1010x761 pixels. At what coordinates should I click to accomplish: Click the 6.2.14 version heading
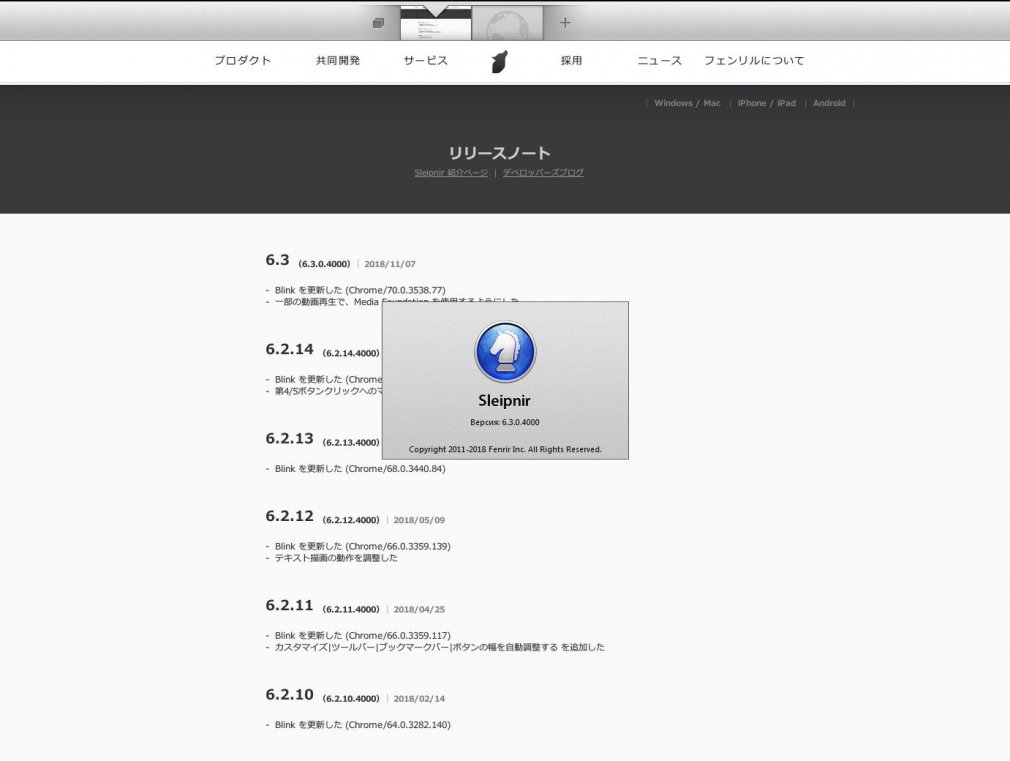289,349
